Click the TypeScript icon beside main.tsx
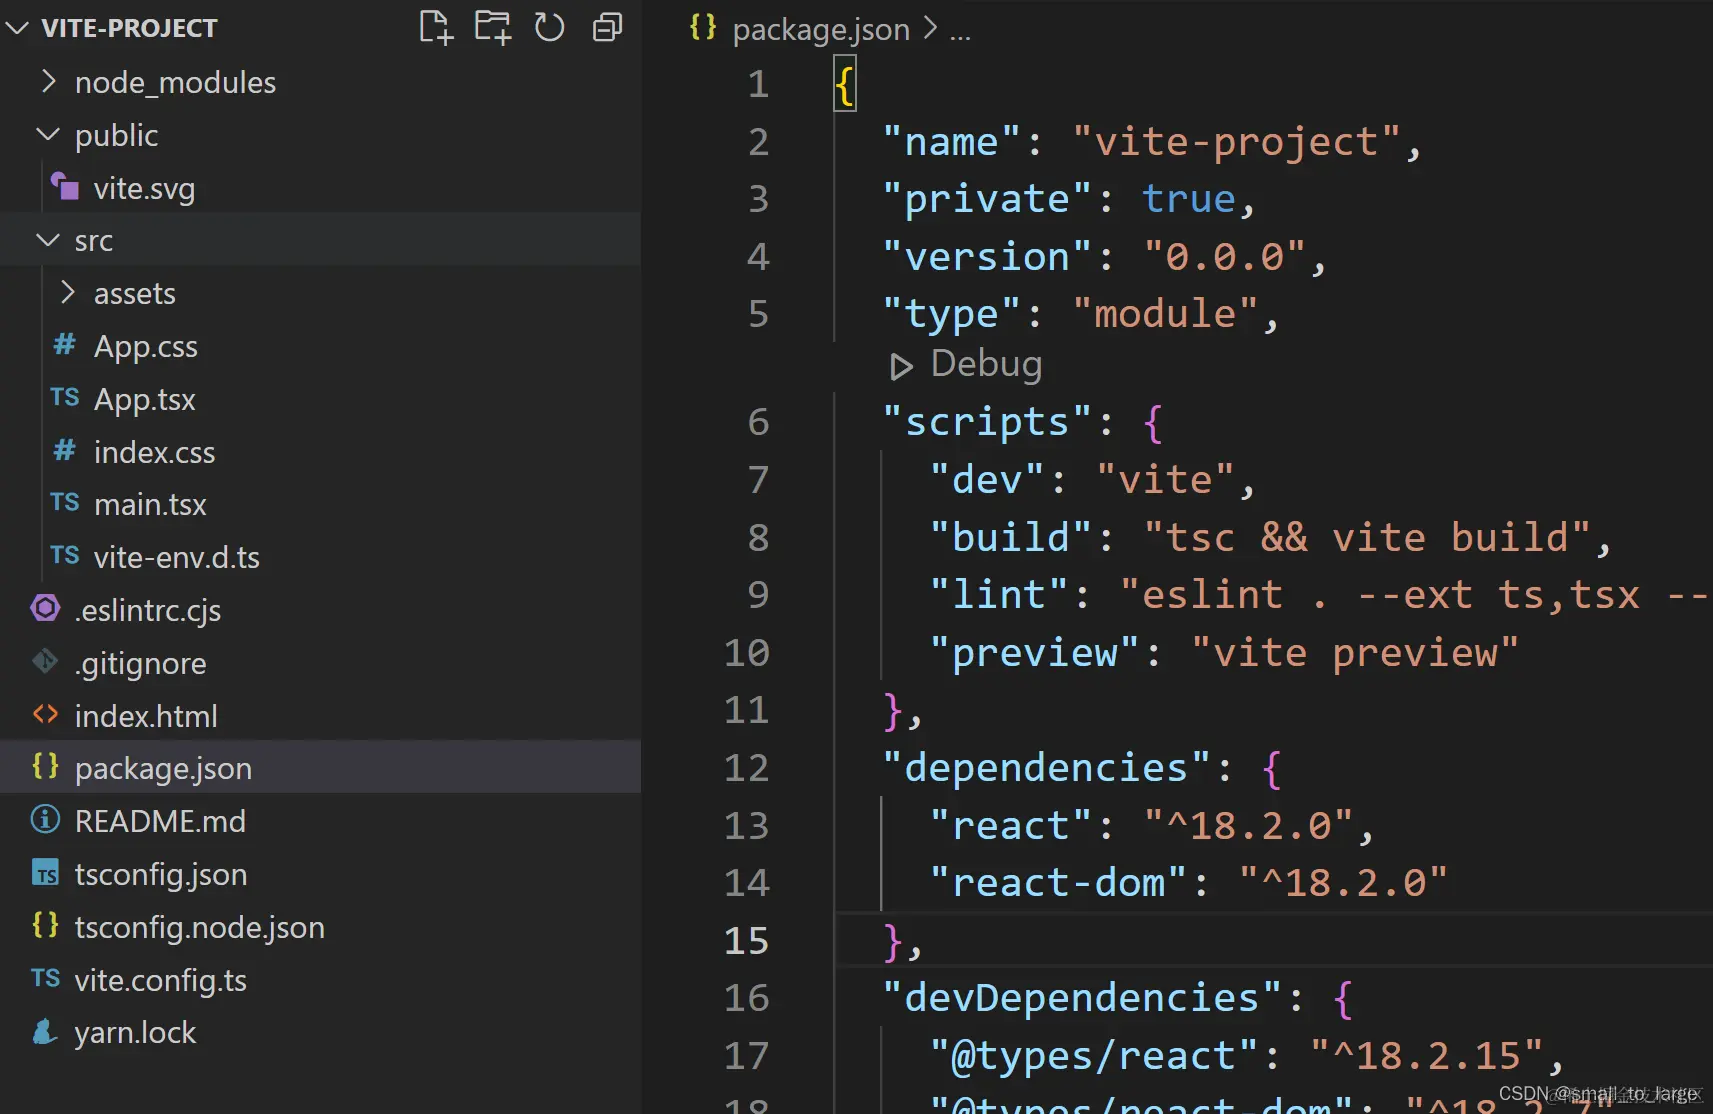The width and height of the screenshot is (1713, 1114). 63,503
